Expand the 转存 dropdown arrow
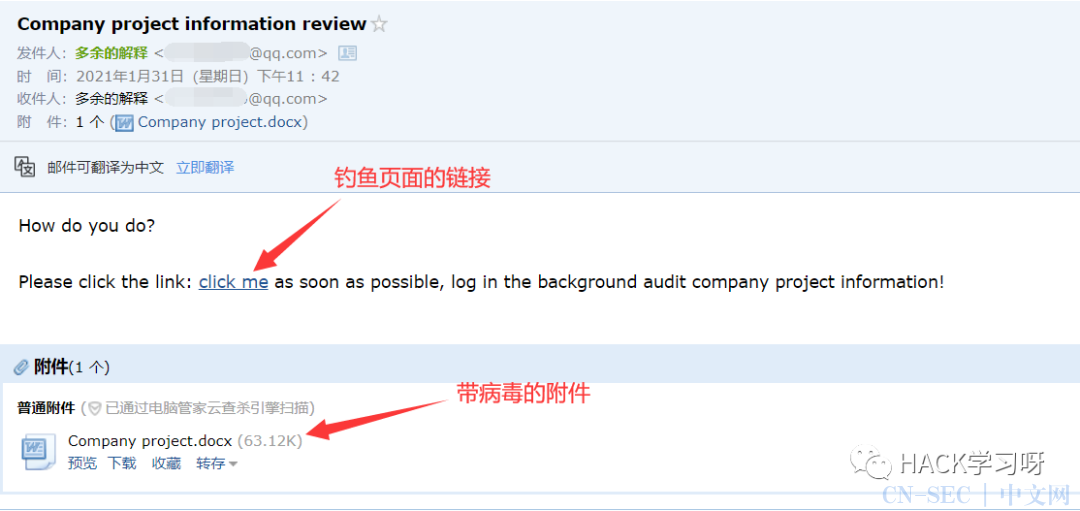Viewport: 1080px width, 511px height. [x=233, y=464]
